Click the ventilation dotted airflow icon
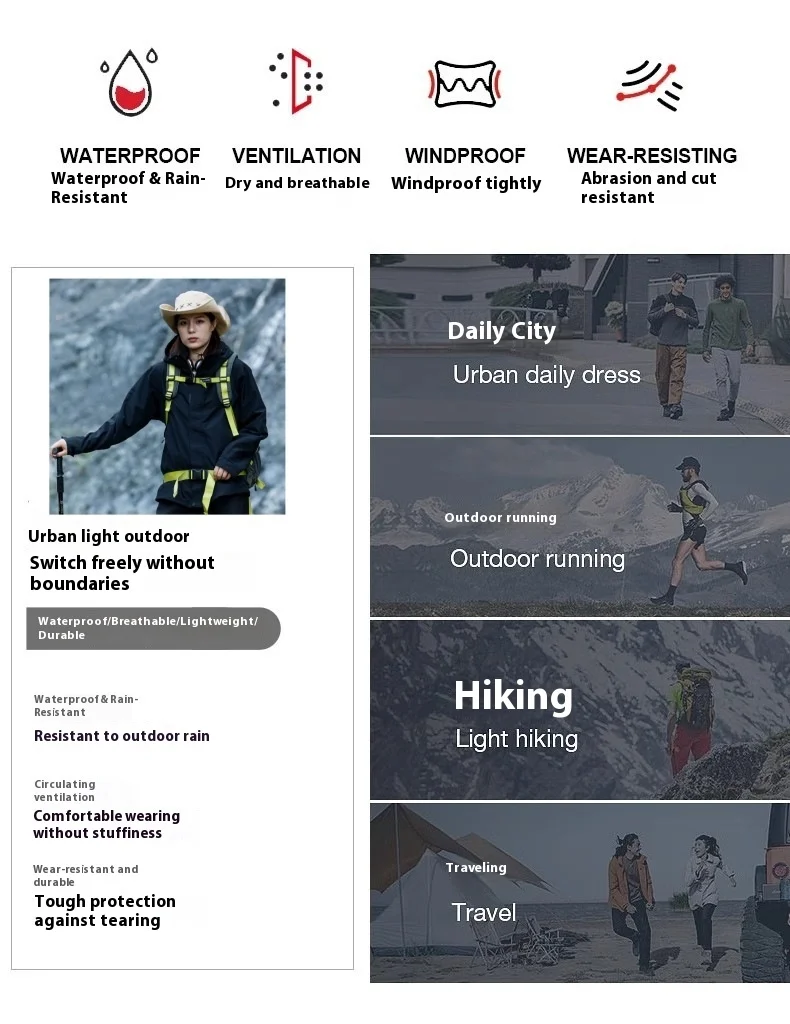 coord(297,81)
